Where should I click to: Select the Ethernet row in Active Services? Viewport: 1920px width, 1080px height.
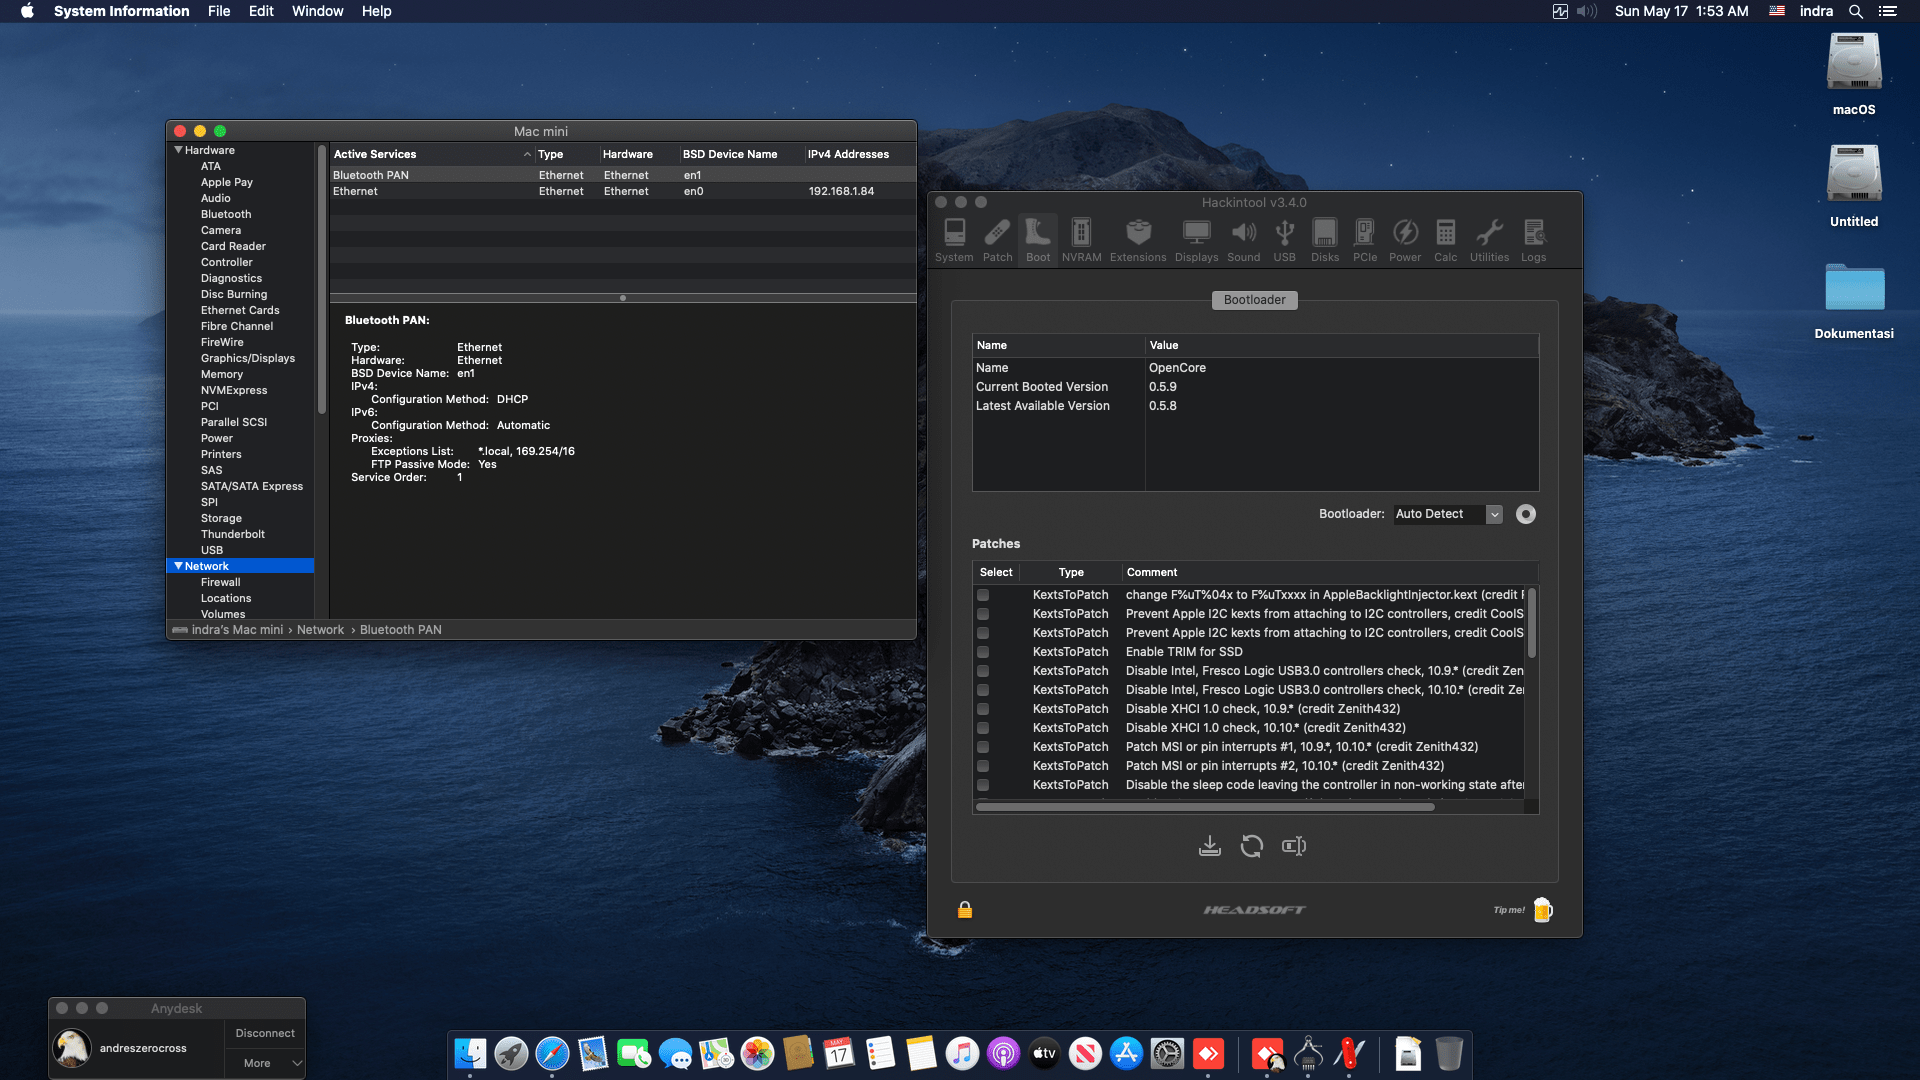click(x=623, y=191)
